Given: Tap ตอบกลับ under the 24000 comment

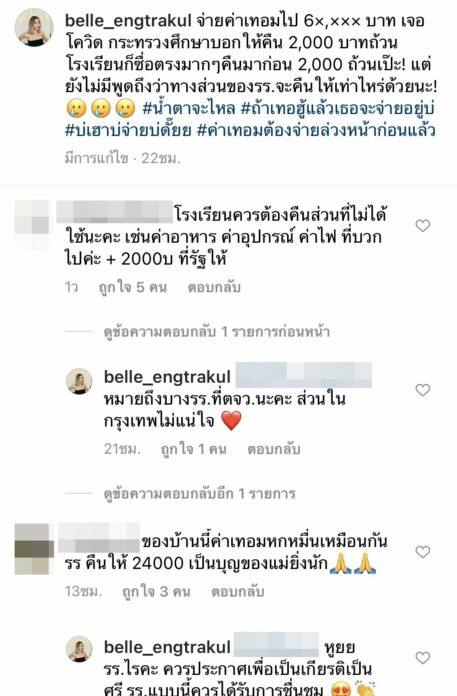Looking at the screenshot, I should point(237,592).
